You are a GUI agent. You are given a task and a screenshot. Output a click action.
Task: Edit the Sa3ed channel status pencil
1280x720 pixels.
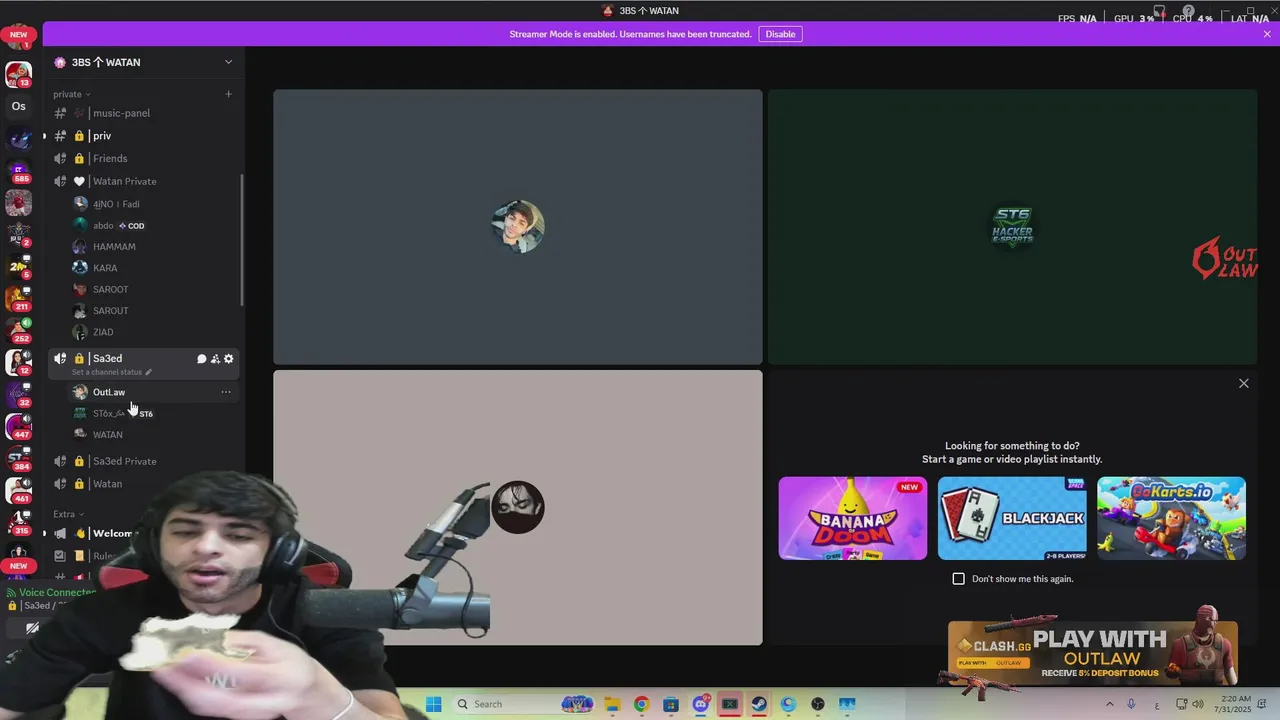click(x=148, y=372)
